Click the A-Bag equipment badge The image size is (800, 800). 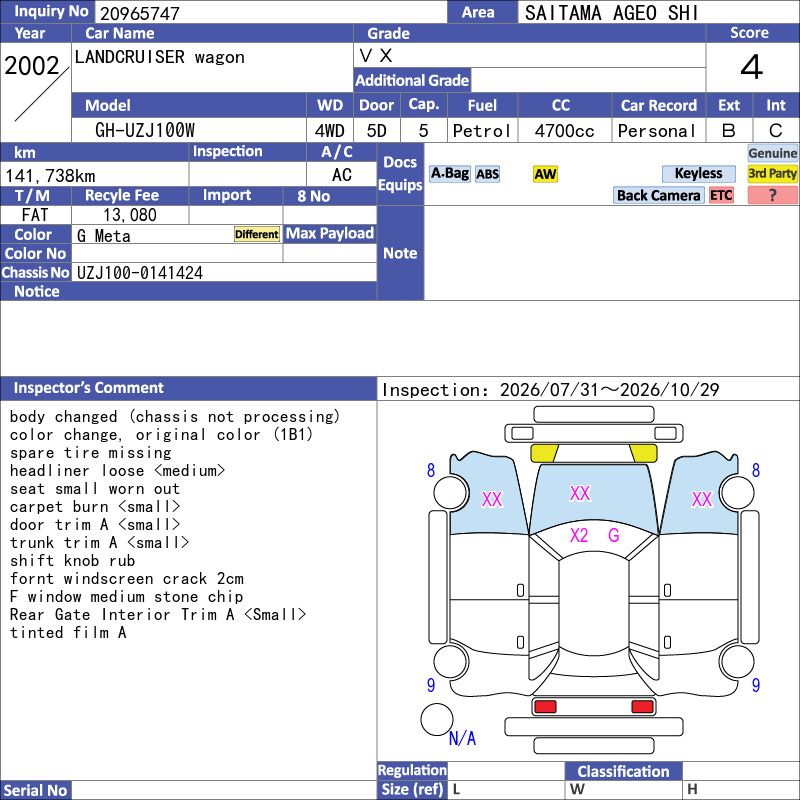point(449,173)
